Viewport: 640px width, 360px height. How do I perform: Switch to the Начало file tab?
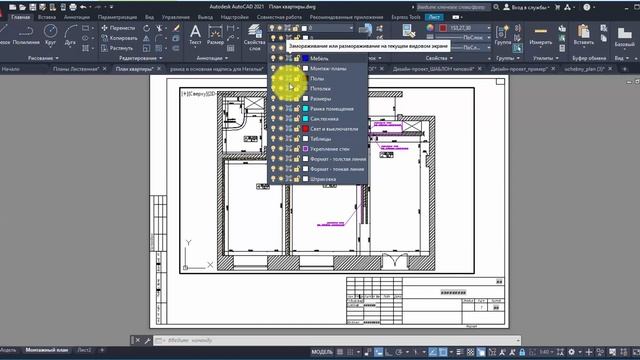click(11, 69)
